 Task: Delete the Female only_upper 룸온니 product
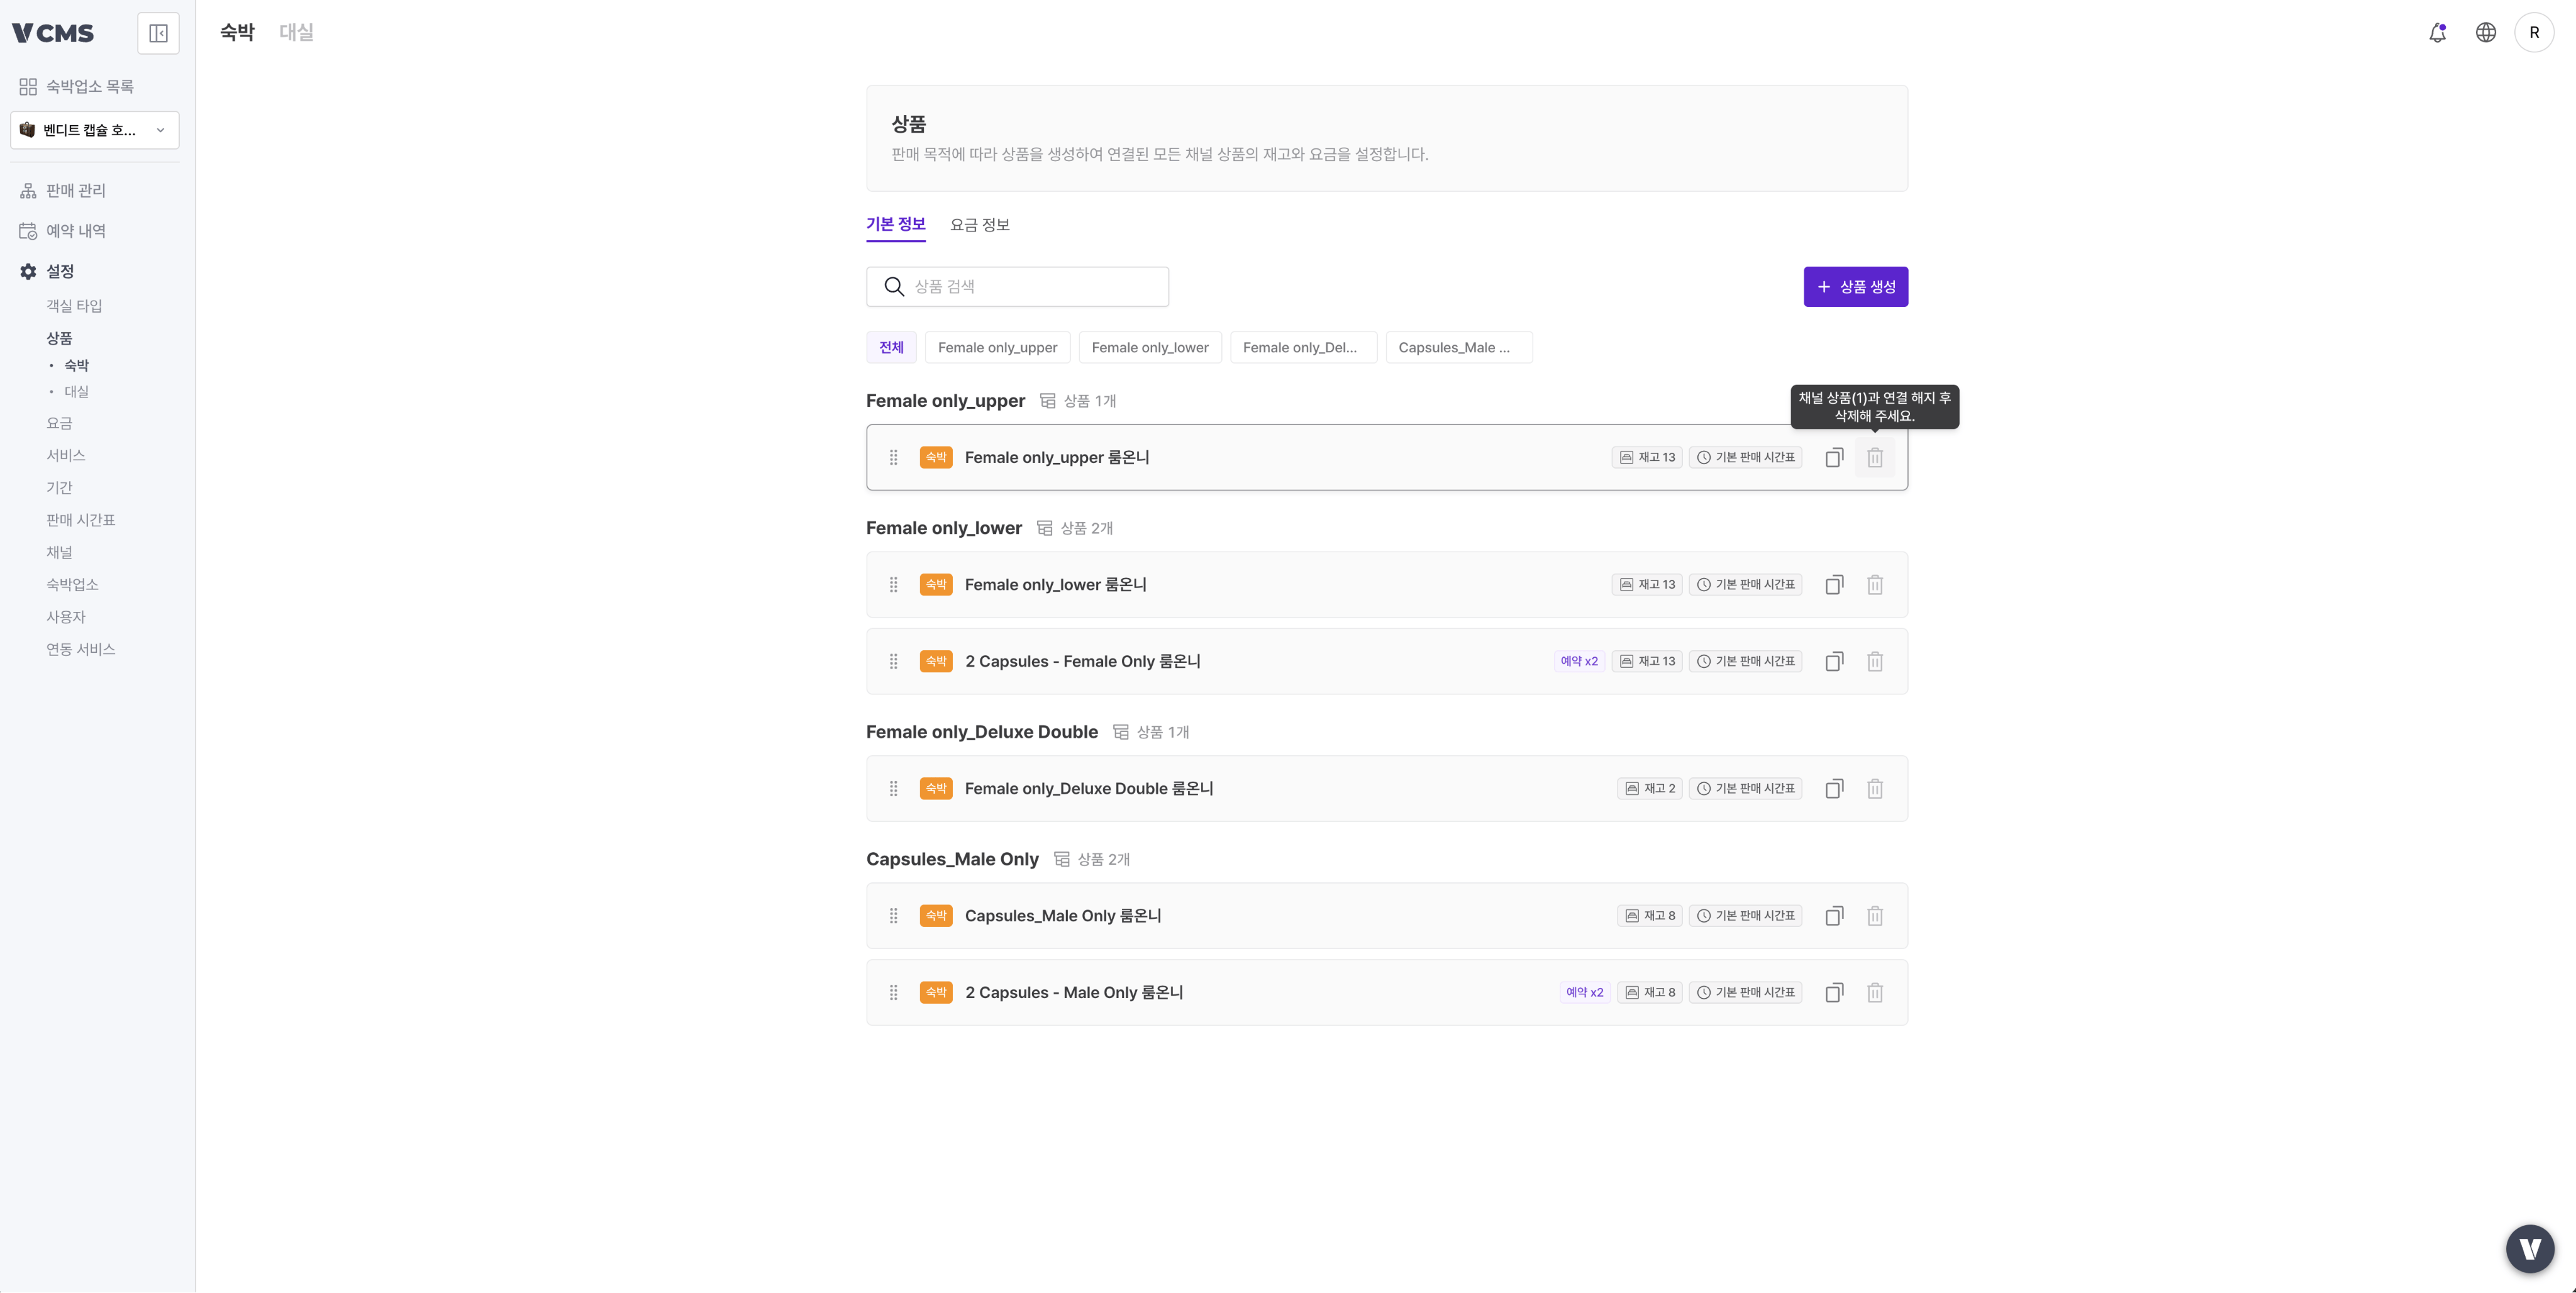coord(1875,458)
